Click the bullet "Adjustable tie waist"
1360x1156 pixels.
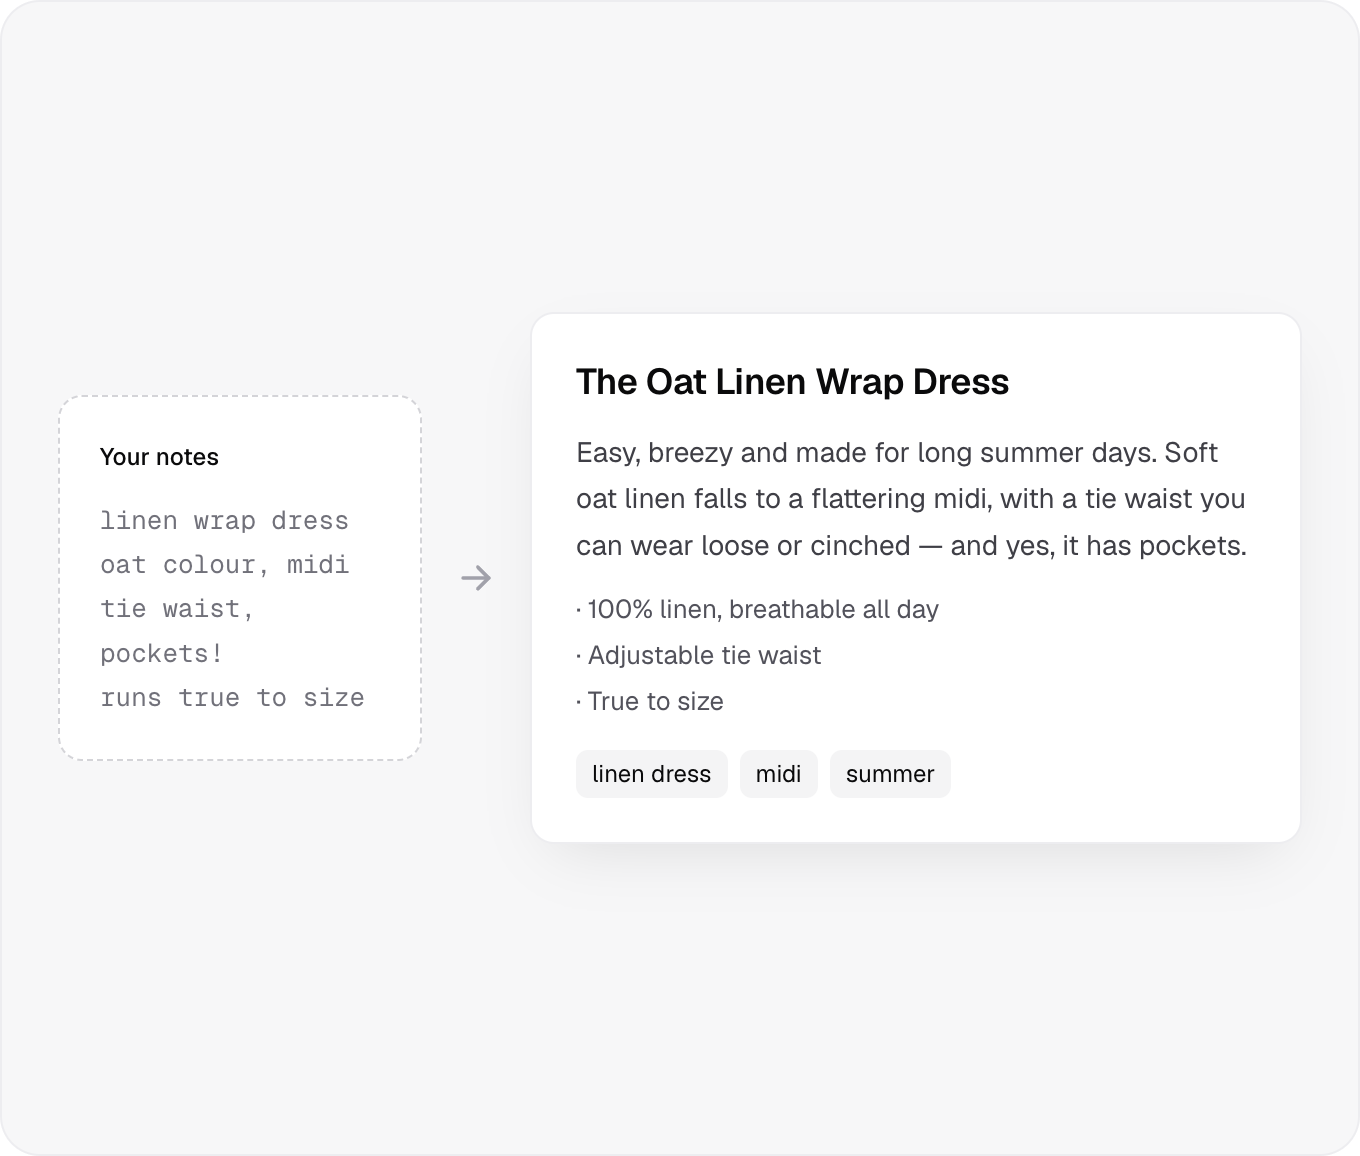coord(698,655)
